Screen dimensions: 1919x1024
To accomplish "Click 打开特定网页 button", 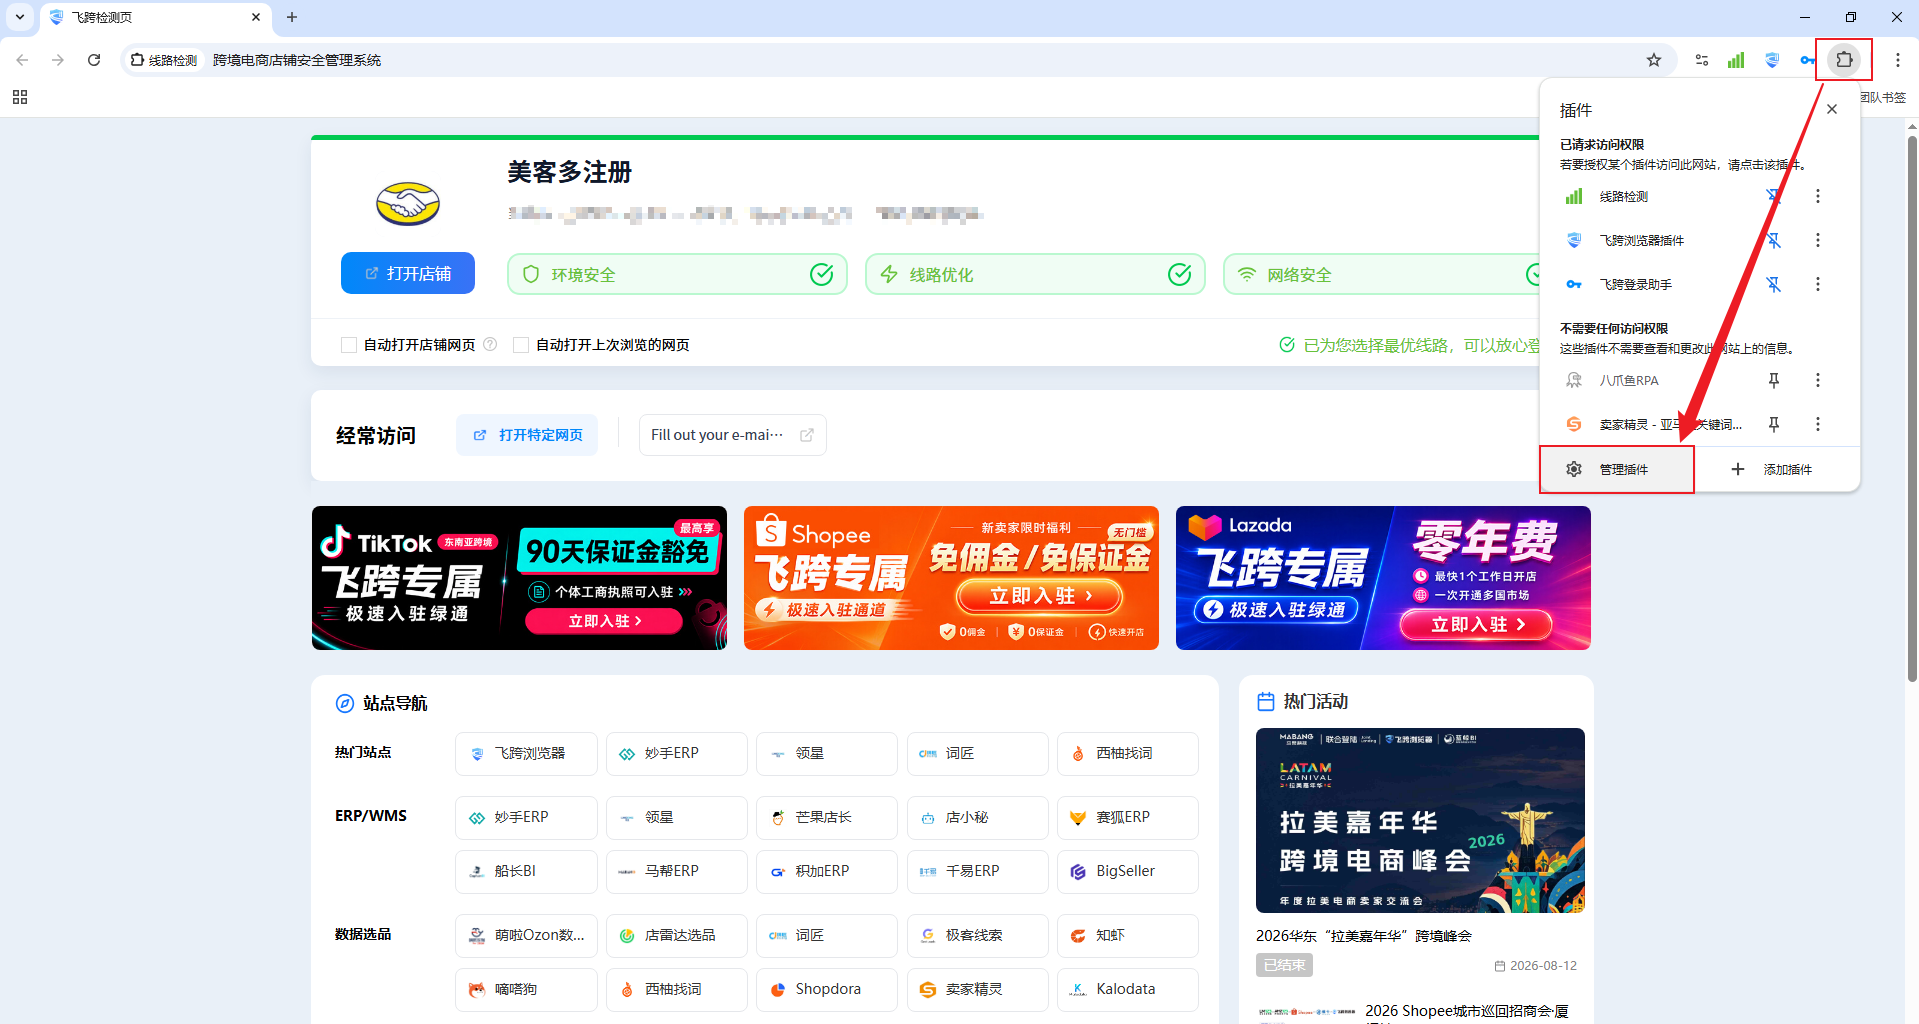I will pos(527,435).
